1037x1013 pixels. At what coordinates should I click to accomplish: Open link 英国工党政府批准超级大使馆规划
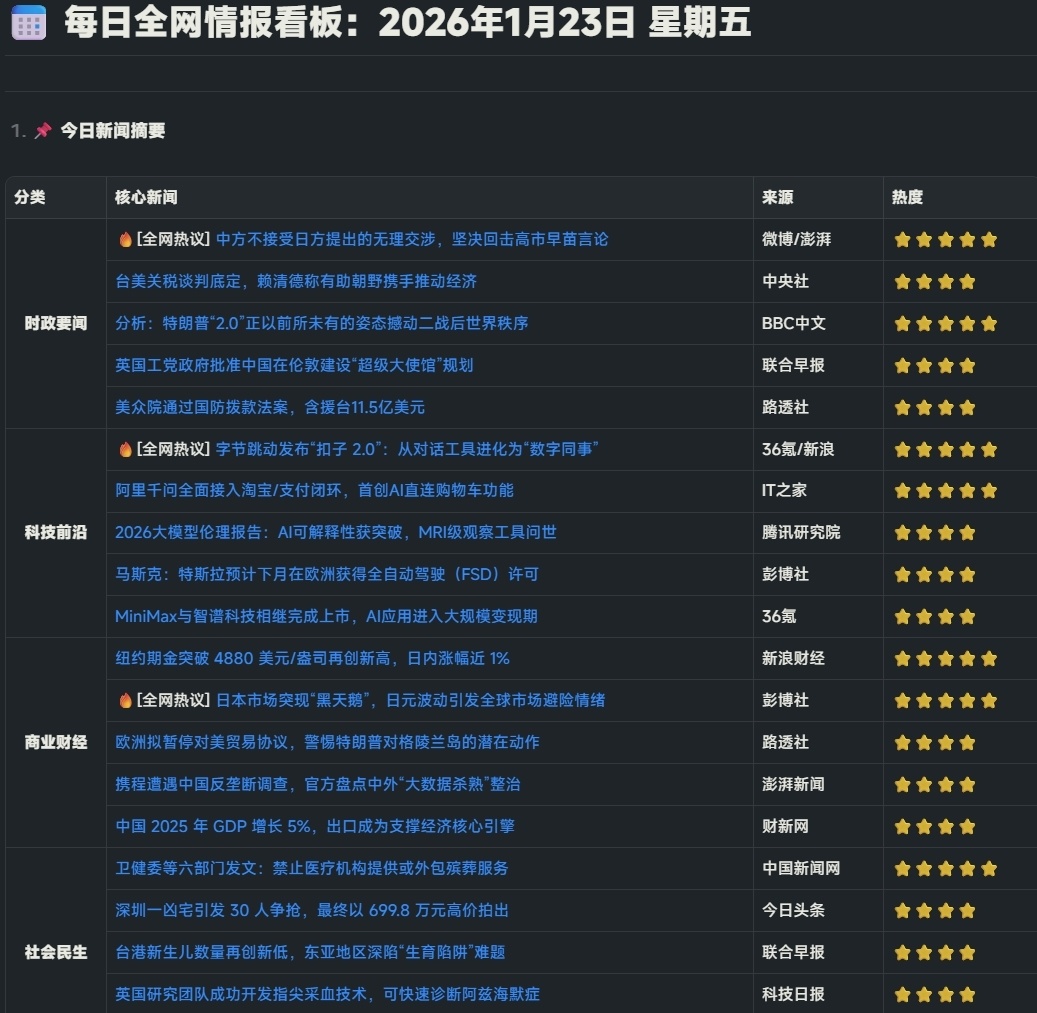click(294, 365)
